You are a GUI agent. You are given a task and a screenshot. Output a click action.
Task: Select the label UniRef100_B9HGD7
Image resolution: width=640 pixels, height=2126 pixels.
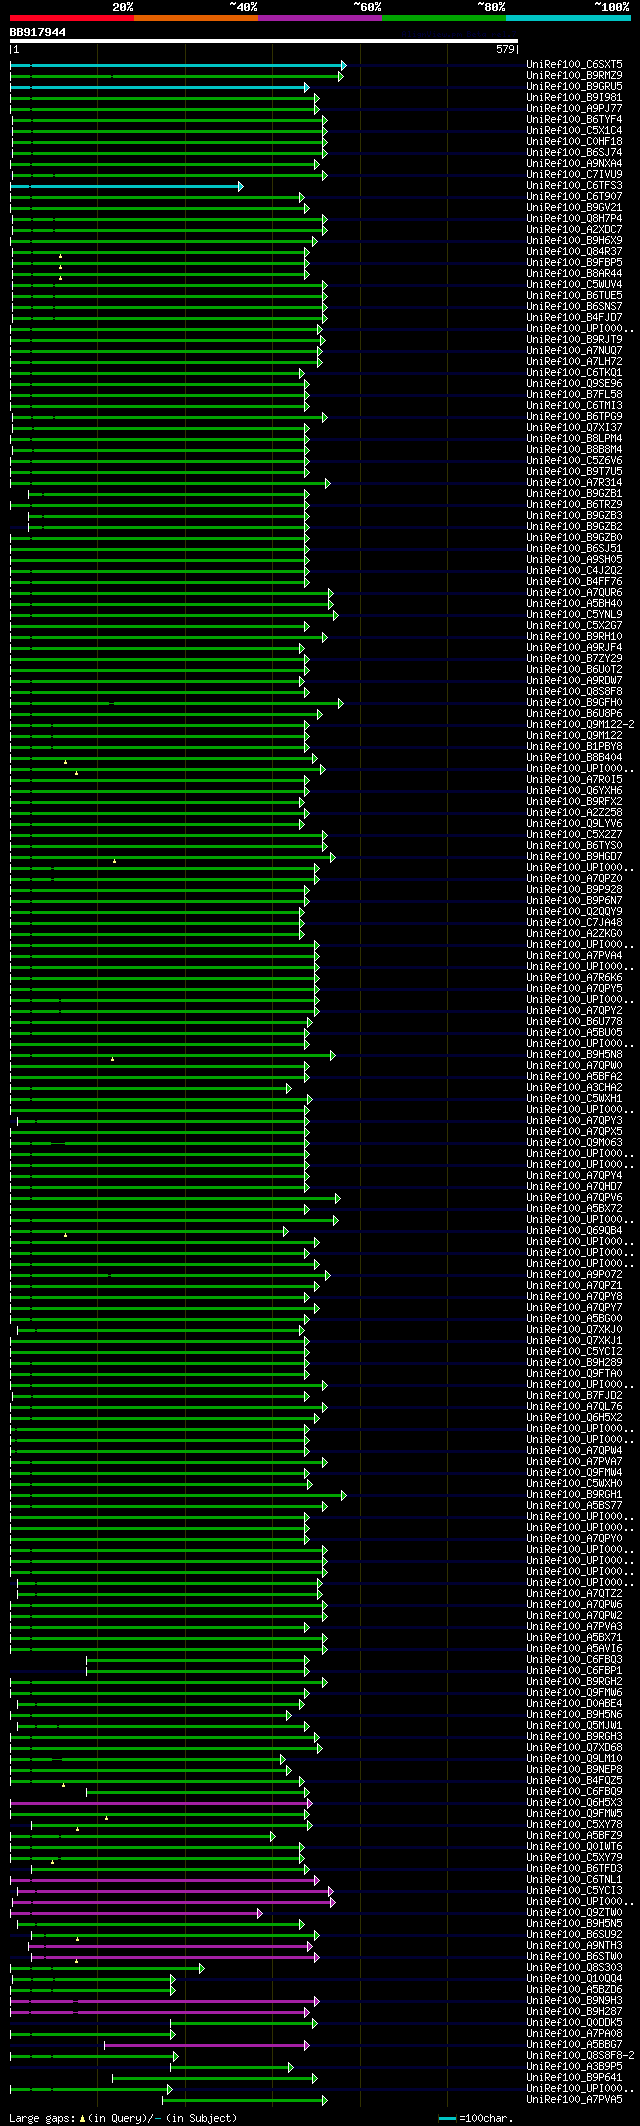click(574, 856)
